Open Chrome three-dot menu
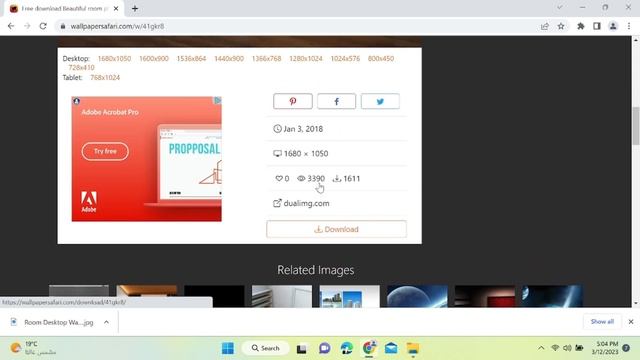This screenshot has height=360, width=640. (x=629, y=26)
